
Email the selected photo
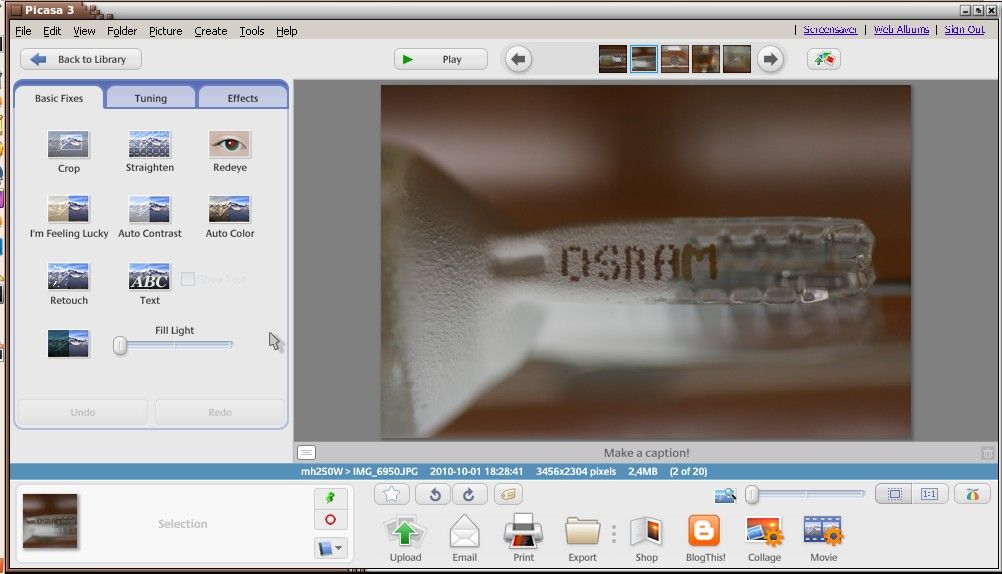click(x=465, y=538)
